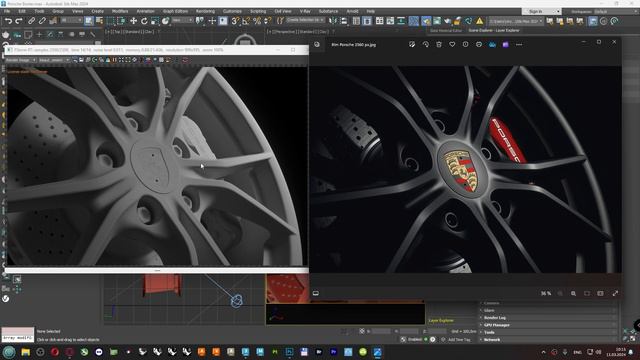Click the Fullscreen arrows icon in Photos viewer

615,293
